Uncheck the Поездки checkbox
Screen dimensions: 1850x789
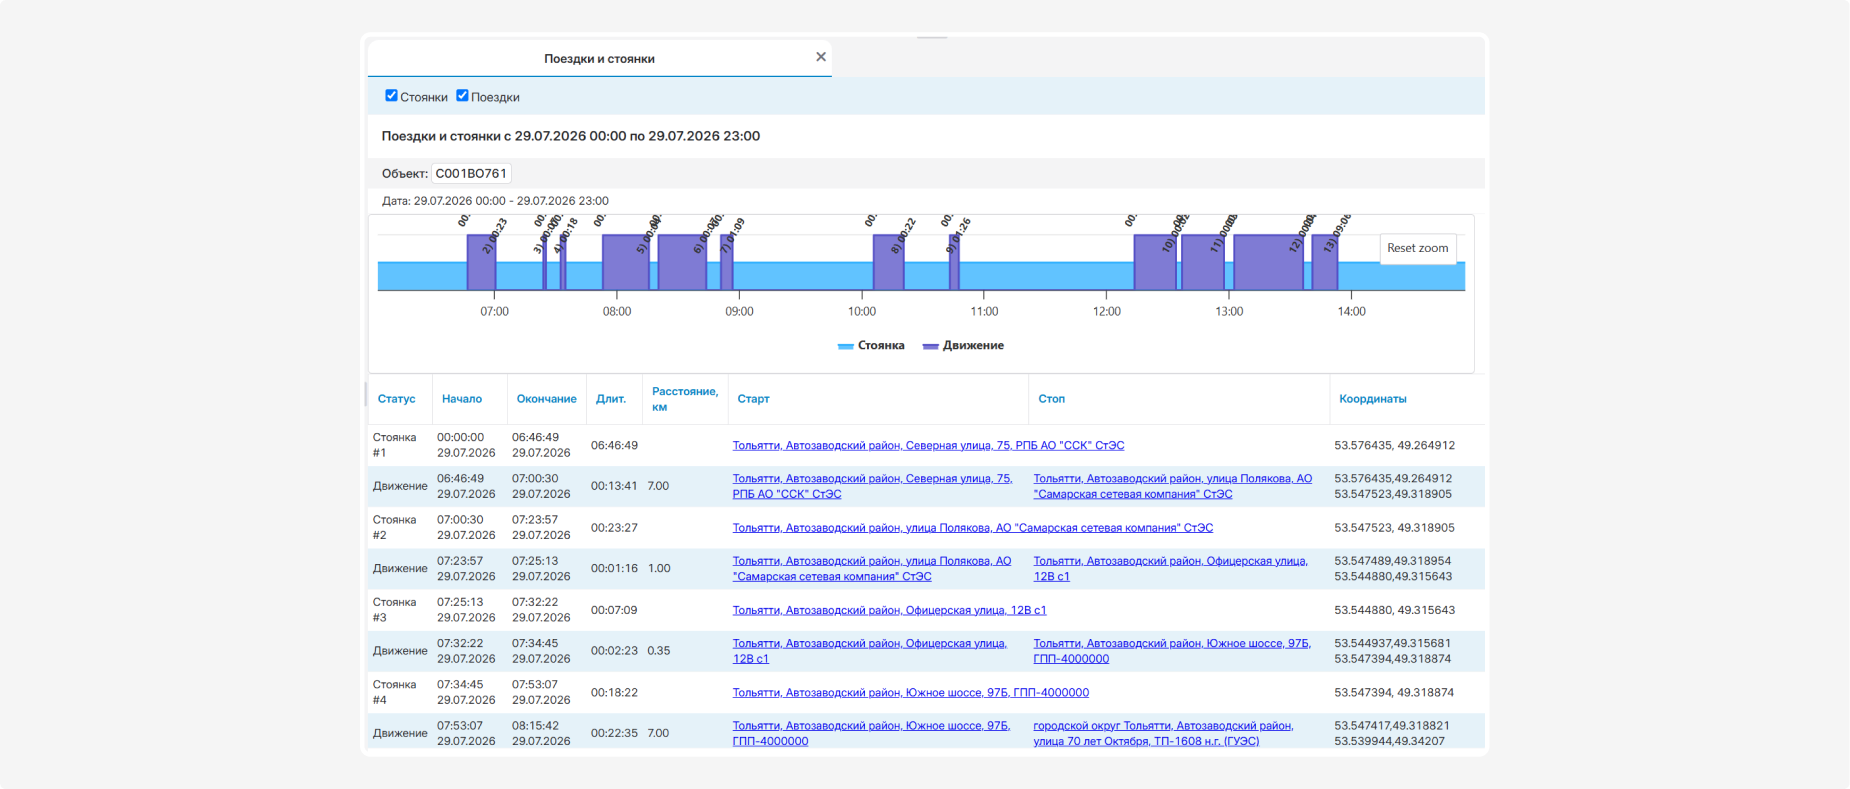pyautogui.click(x=462, y=96)
